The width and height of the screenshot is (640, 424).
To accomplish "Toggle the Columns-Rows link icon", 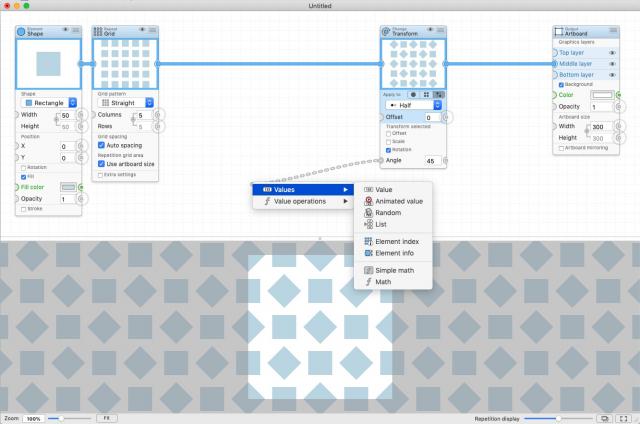I will click(133, 121).
